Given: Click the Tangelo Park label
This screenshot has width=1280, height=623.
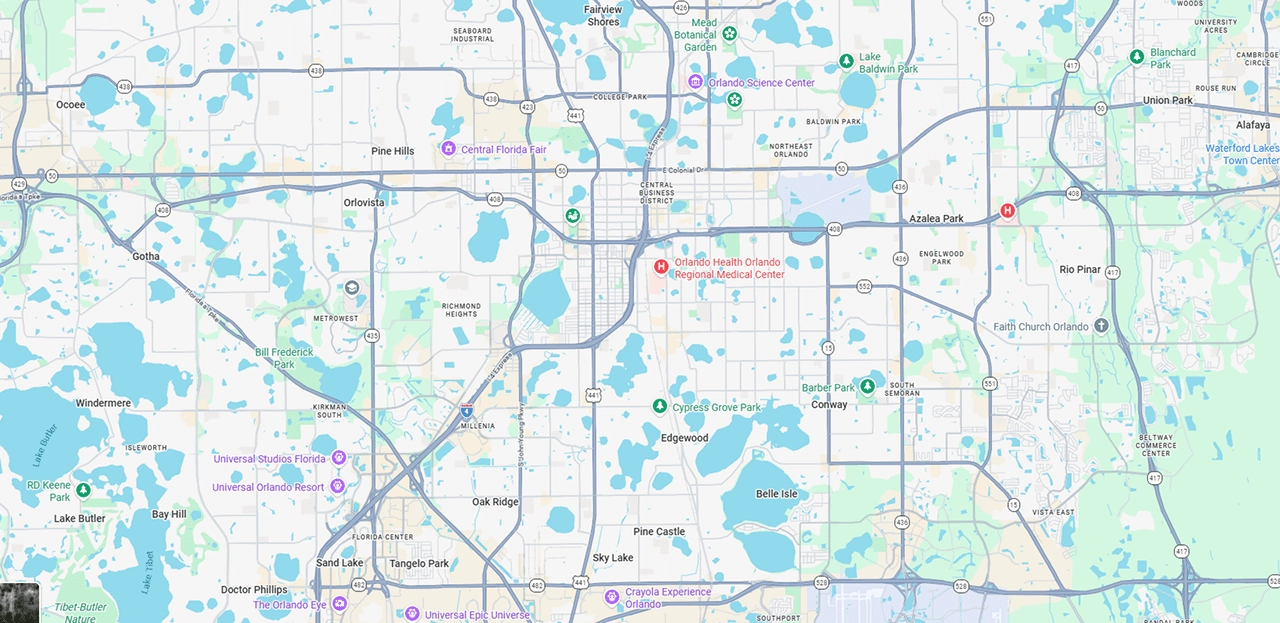Looking at the screenshot, I should 418,564.
